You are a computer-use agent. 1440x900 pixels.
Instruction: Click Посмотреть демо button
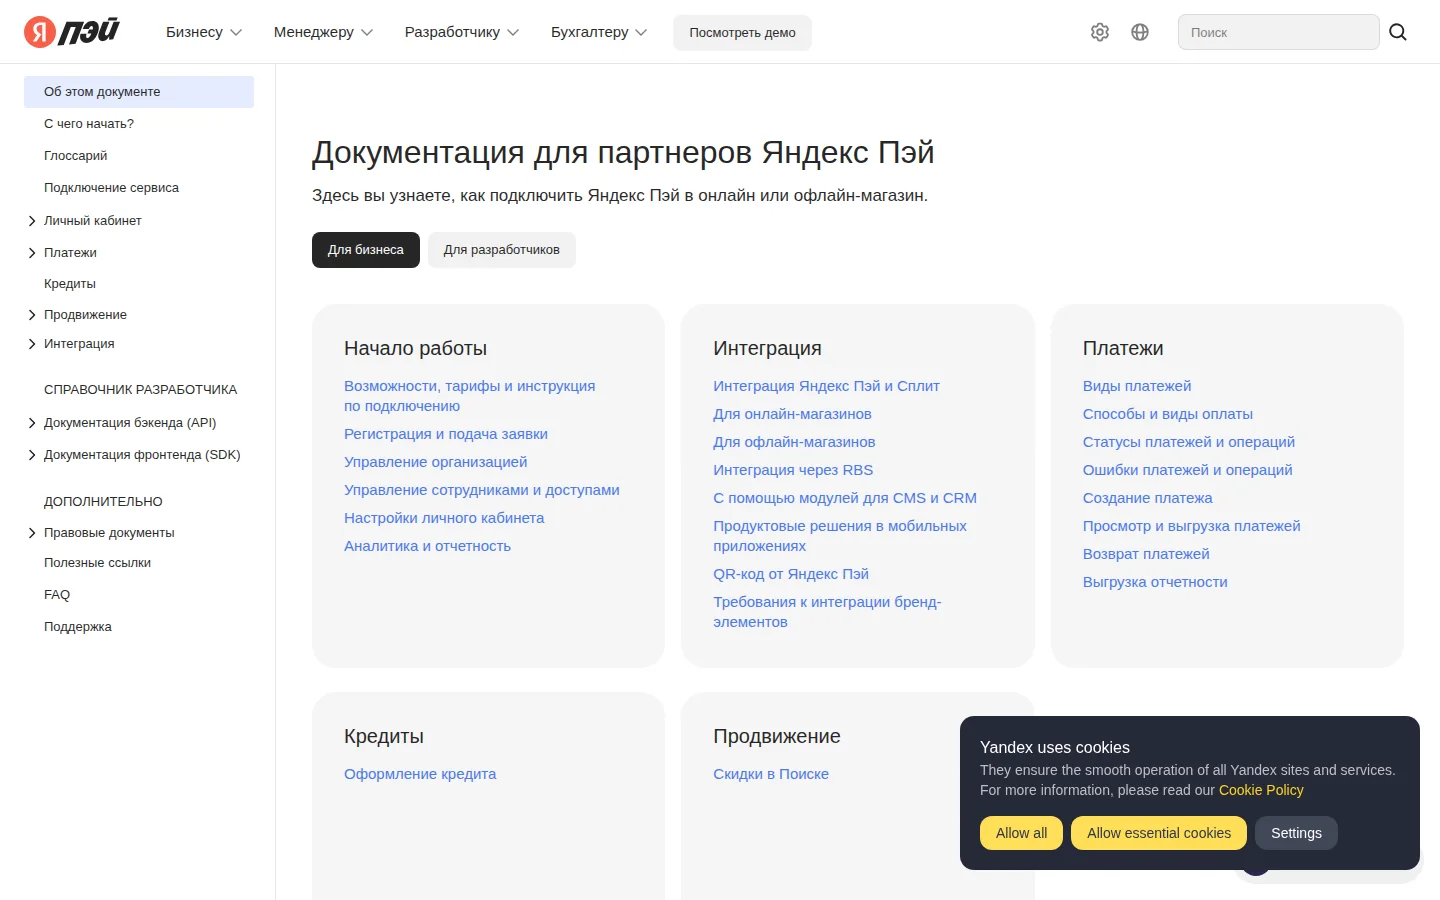click(x=742, y=32)
